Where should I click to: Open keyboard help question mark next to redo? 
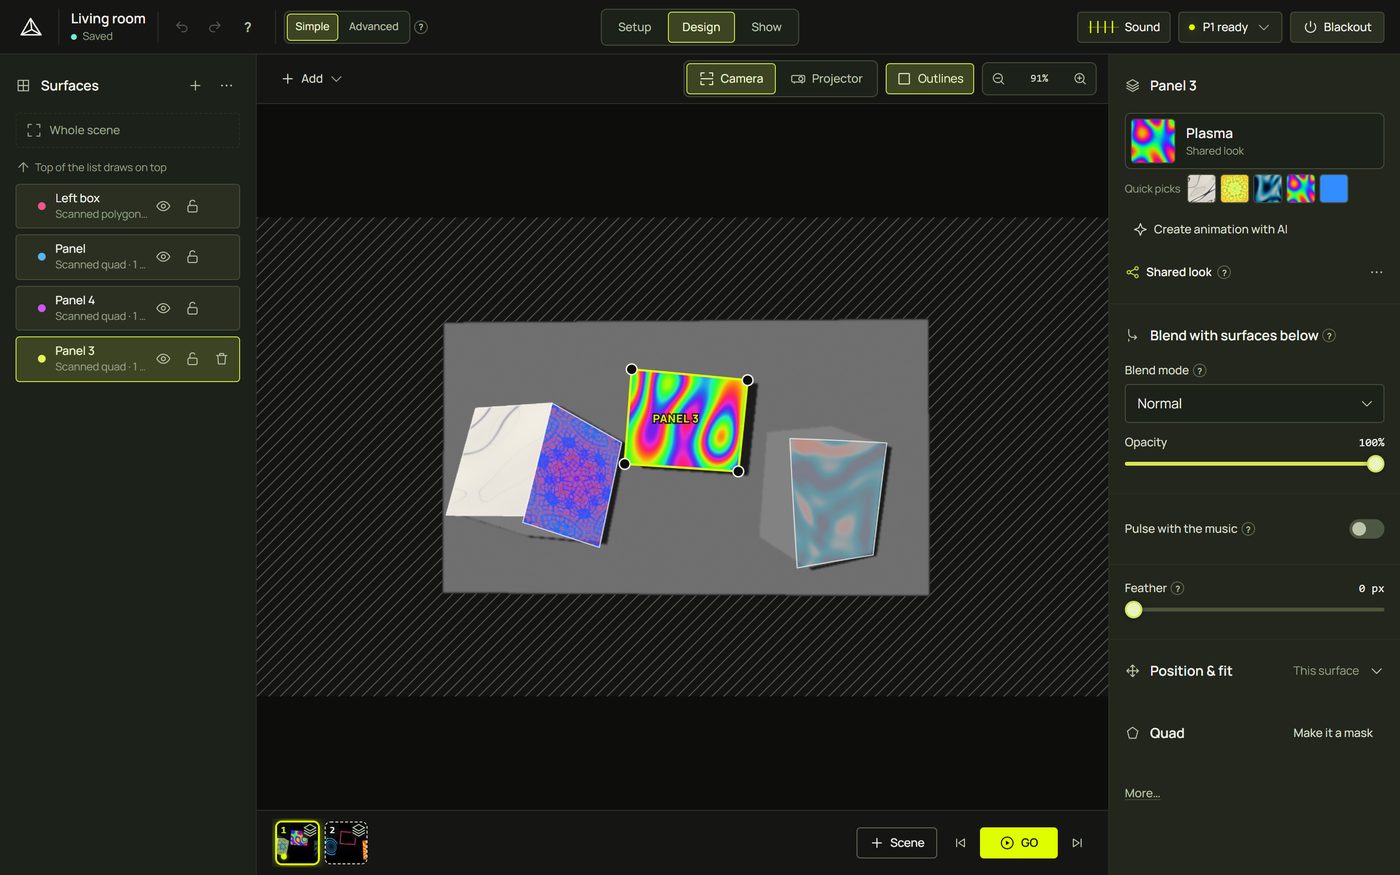[x=248, y=27]
